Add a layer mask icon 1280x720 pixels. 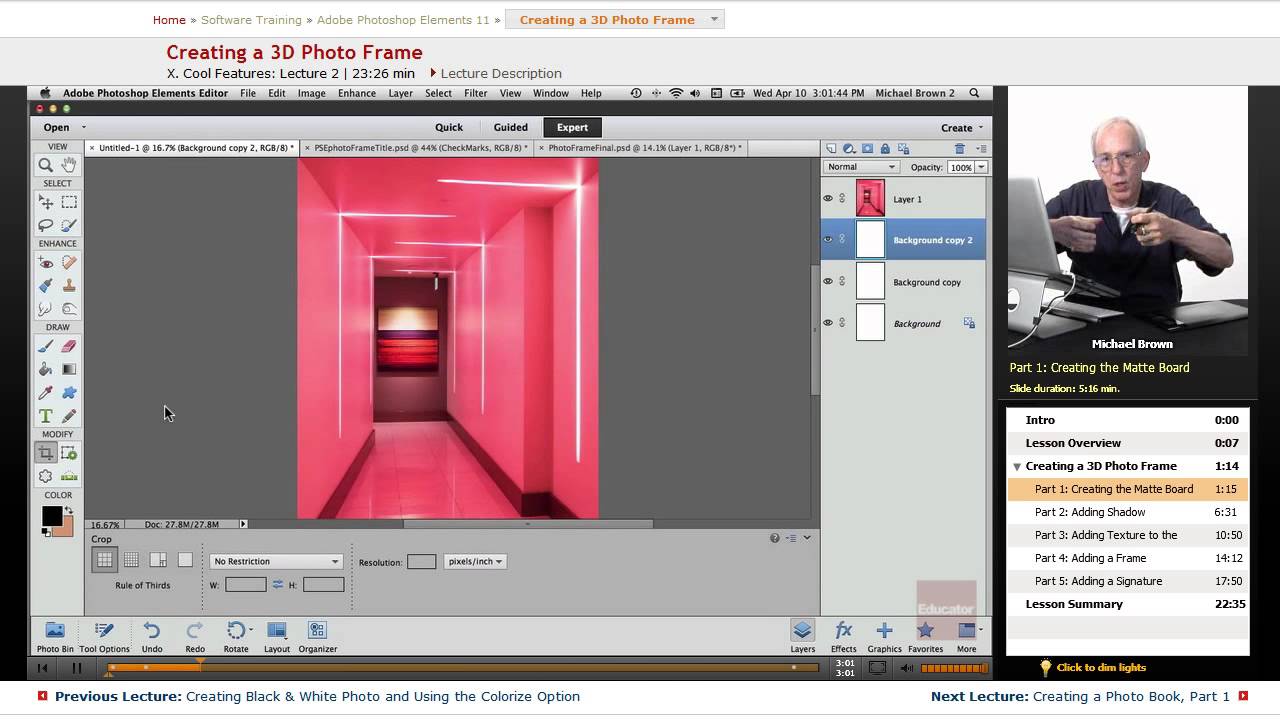click(867, 148)
